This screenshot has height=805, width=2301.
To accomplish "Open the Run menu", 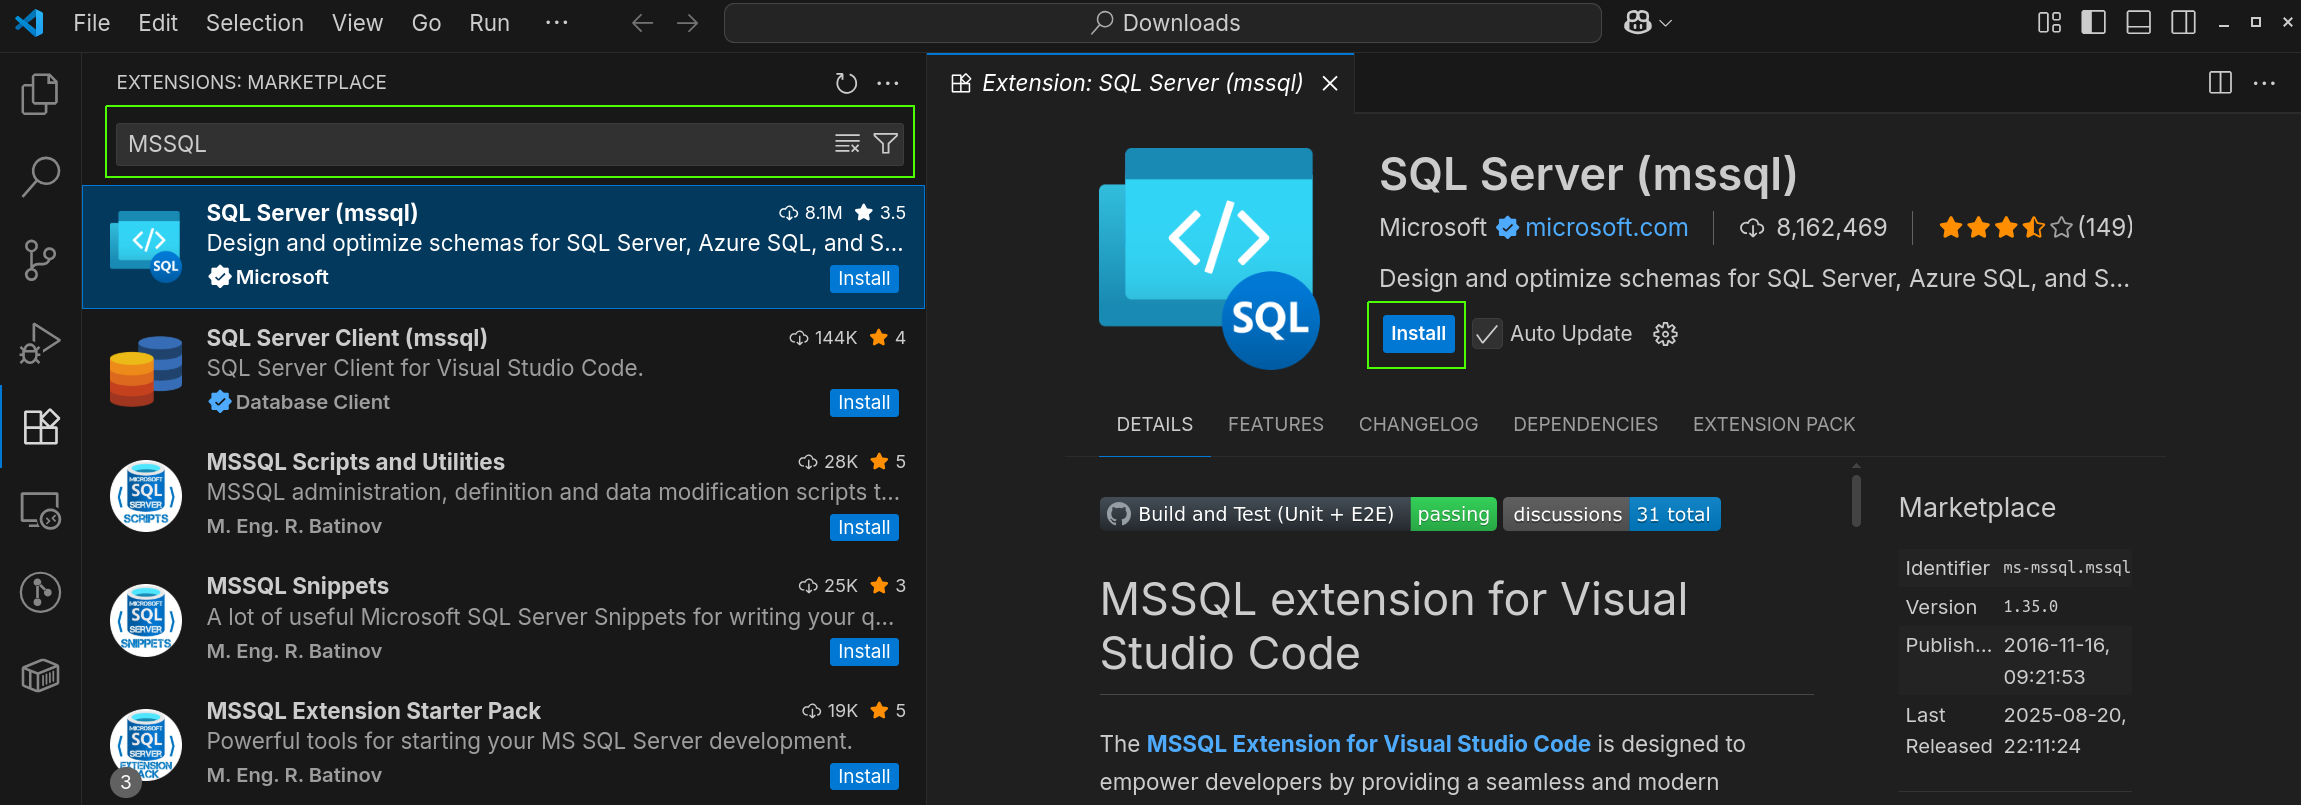I will coord(489,23).
